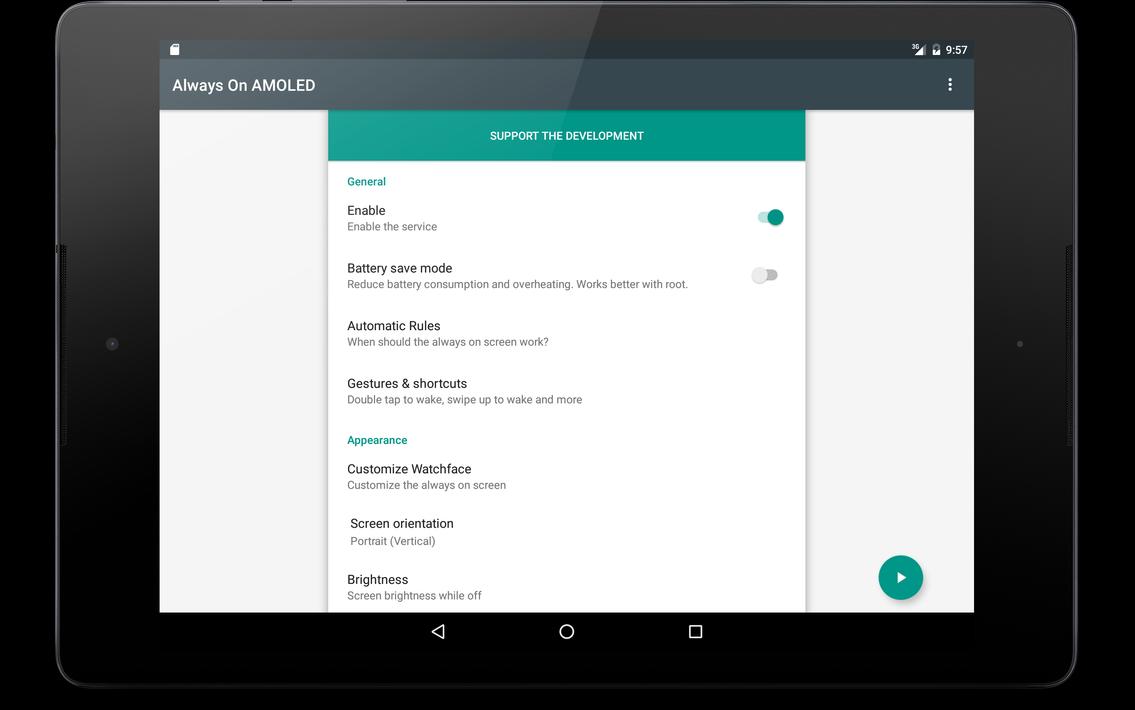
Task: Disable the Enable service switch
Action: point(770,217)
